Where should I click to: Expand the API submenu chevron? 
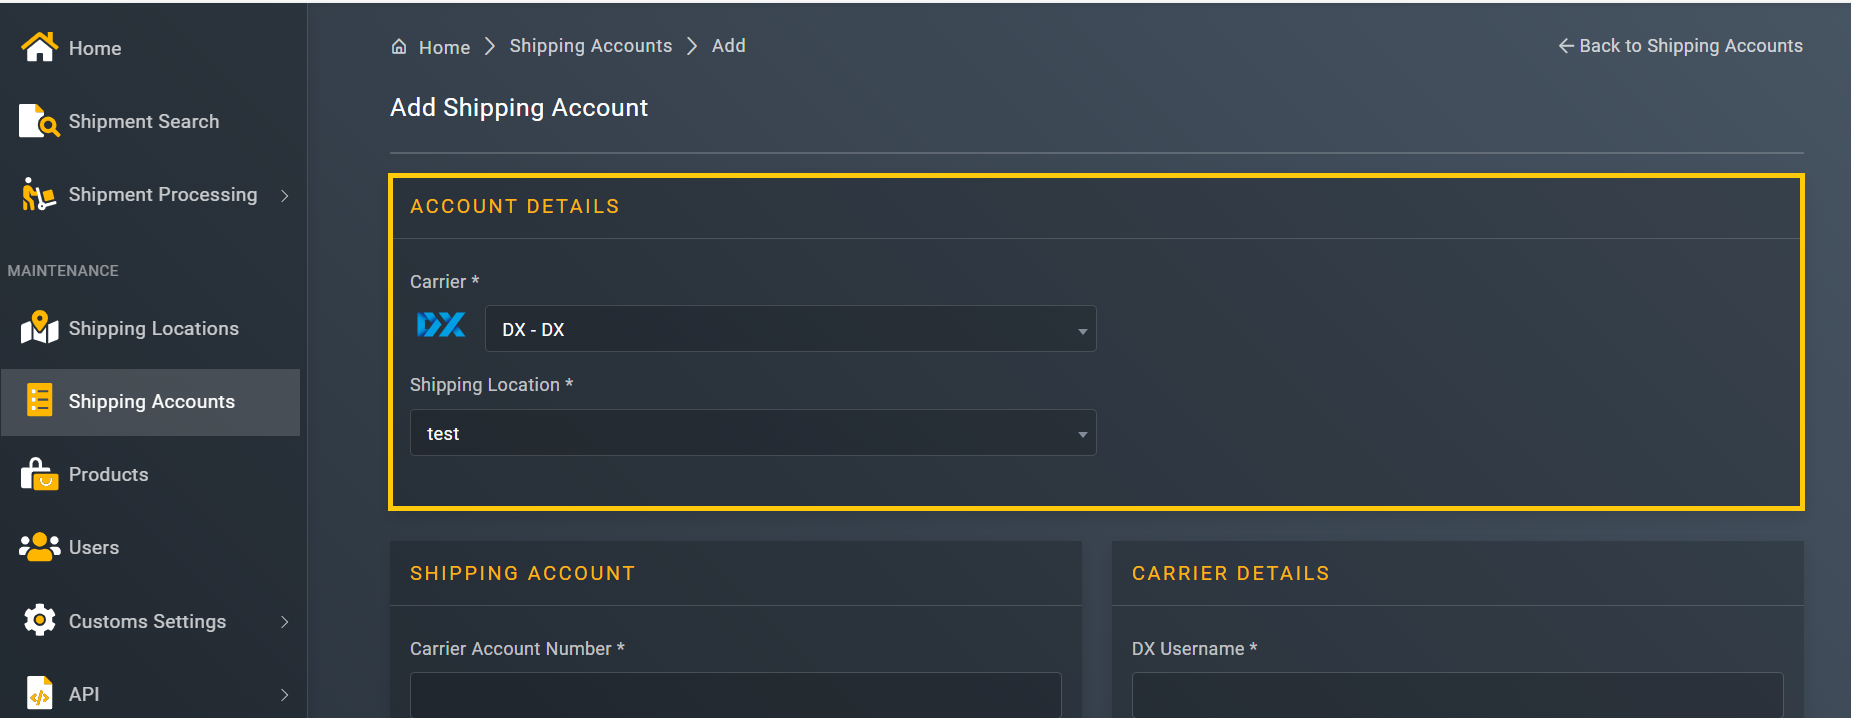tap(286, 694)
